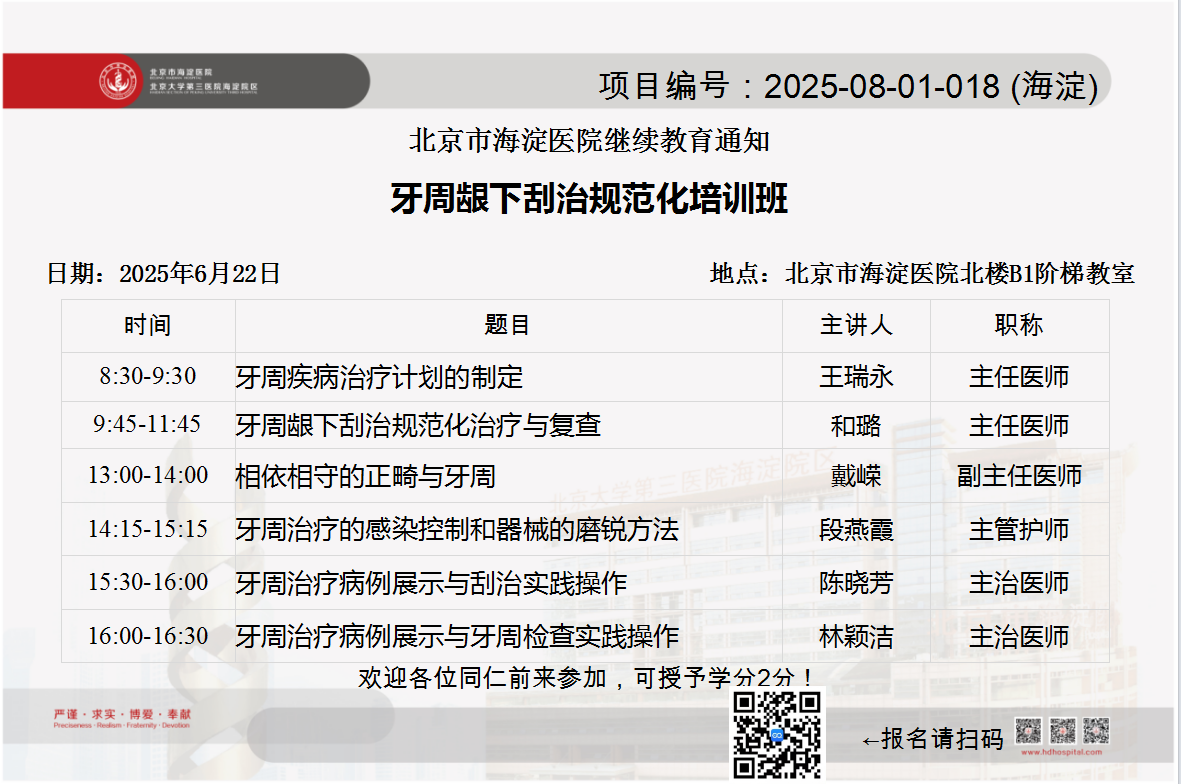This screenshot has height=784, width=1181.
Task: Click the topic "牙周龈下刮治规范化治疗与复查"
Action: (418, 426)
